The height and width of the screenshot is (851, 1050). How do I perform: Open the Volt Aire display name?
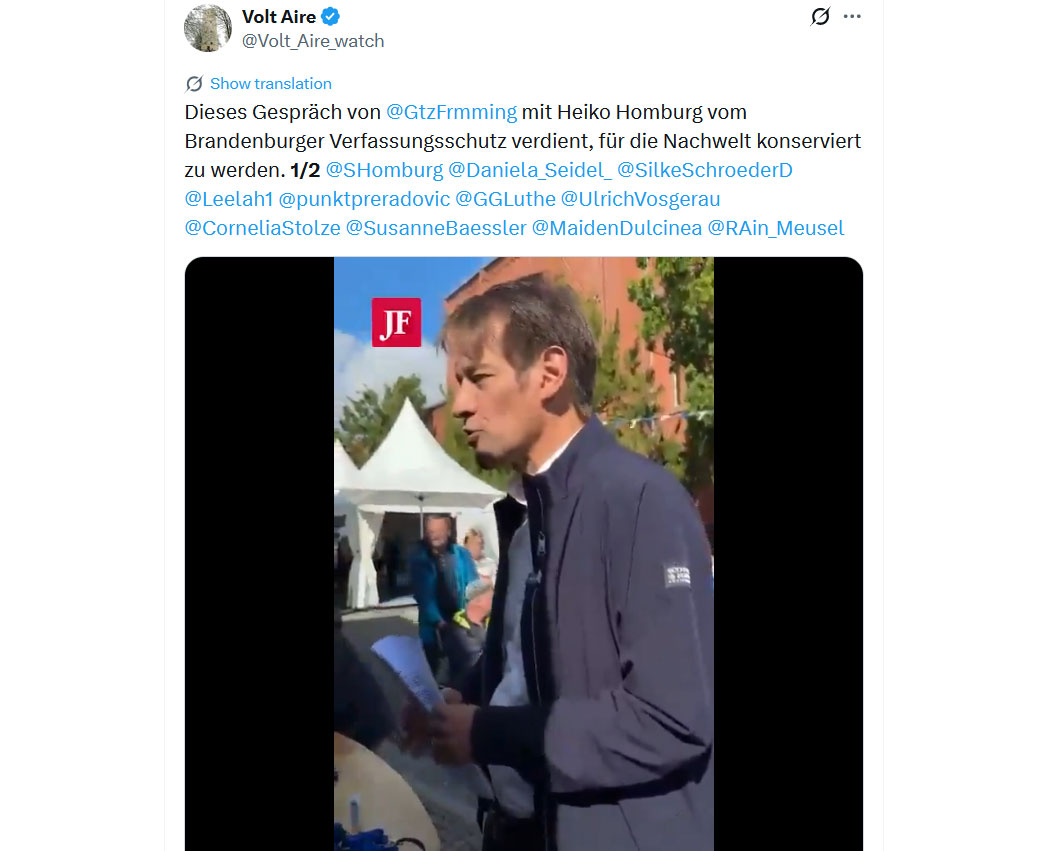(x=279, y=16)
